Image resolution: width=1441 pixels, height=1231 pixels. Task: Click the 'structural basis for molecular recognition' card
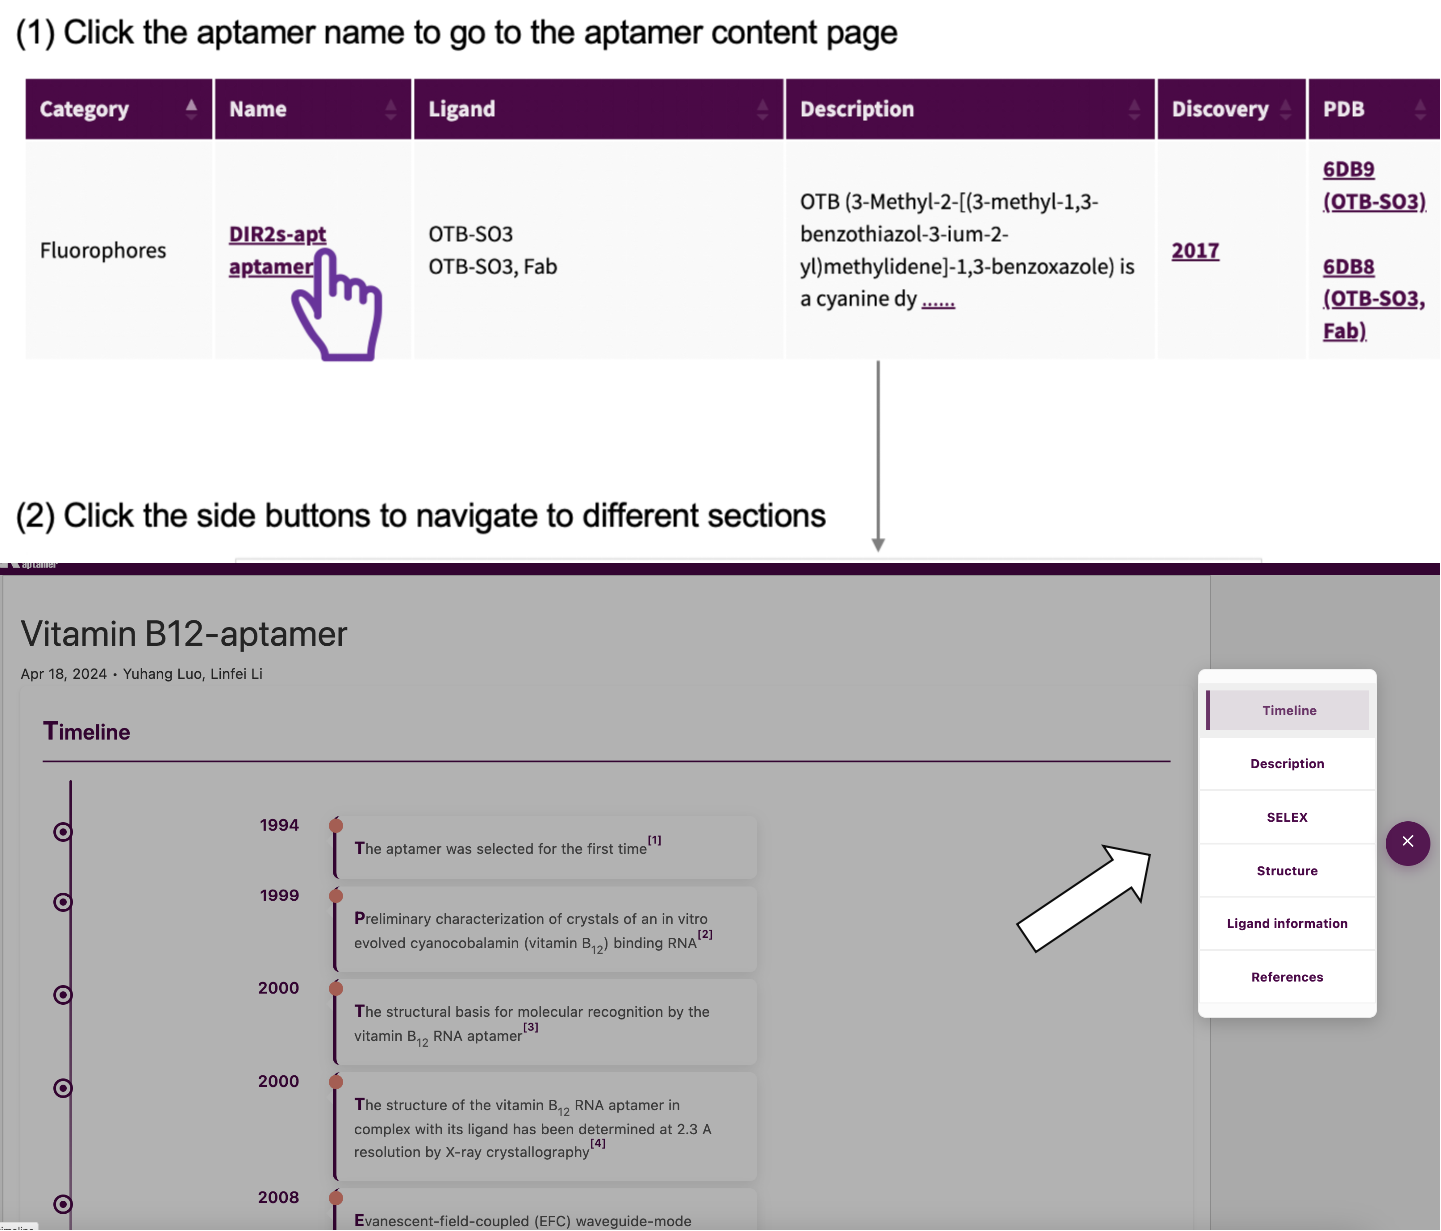pos(545,1023)
